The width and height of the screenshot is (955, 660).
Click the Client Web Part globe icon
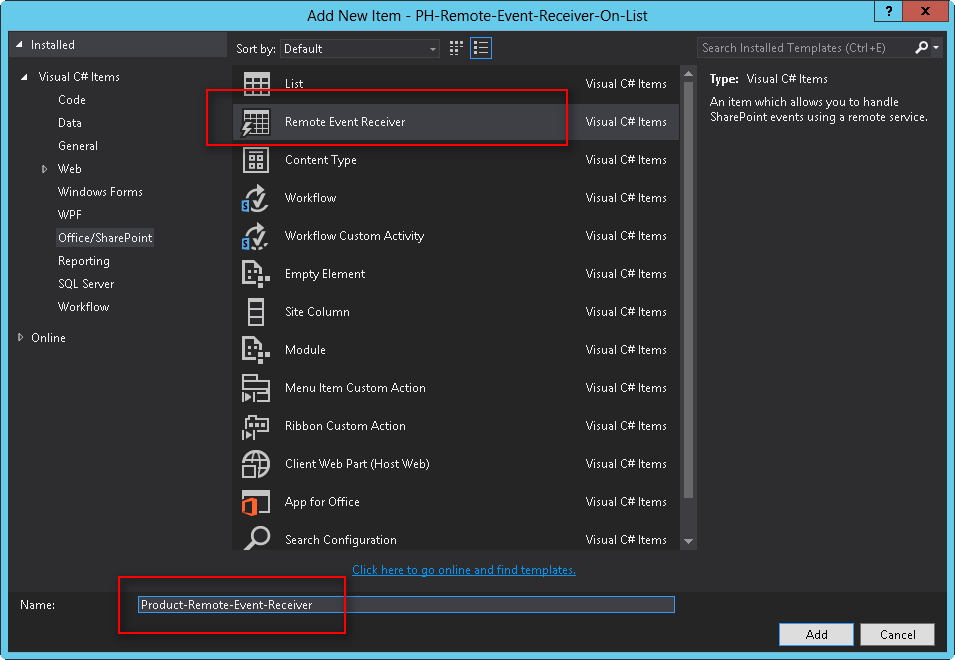[x=256, y=464]
